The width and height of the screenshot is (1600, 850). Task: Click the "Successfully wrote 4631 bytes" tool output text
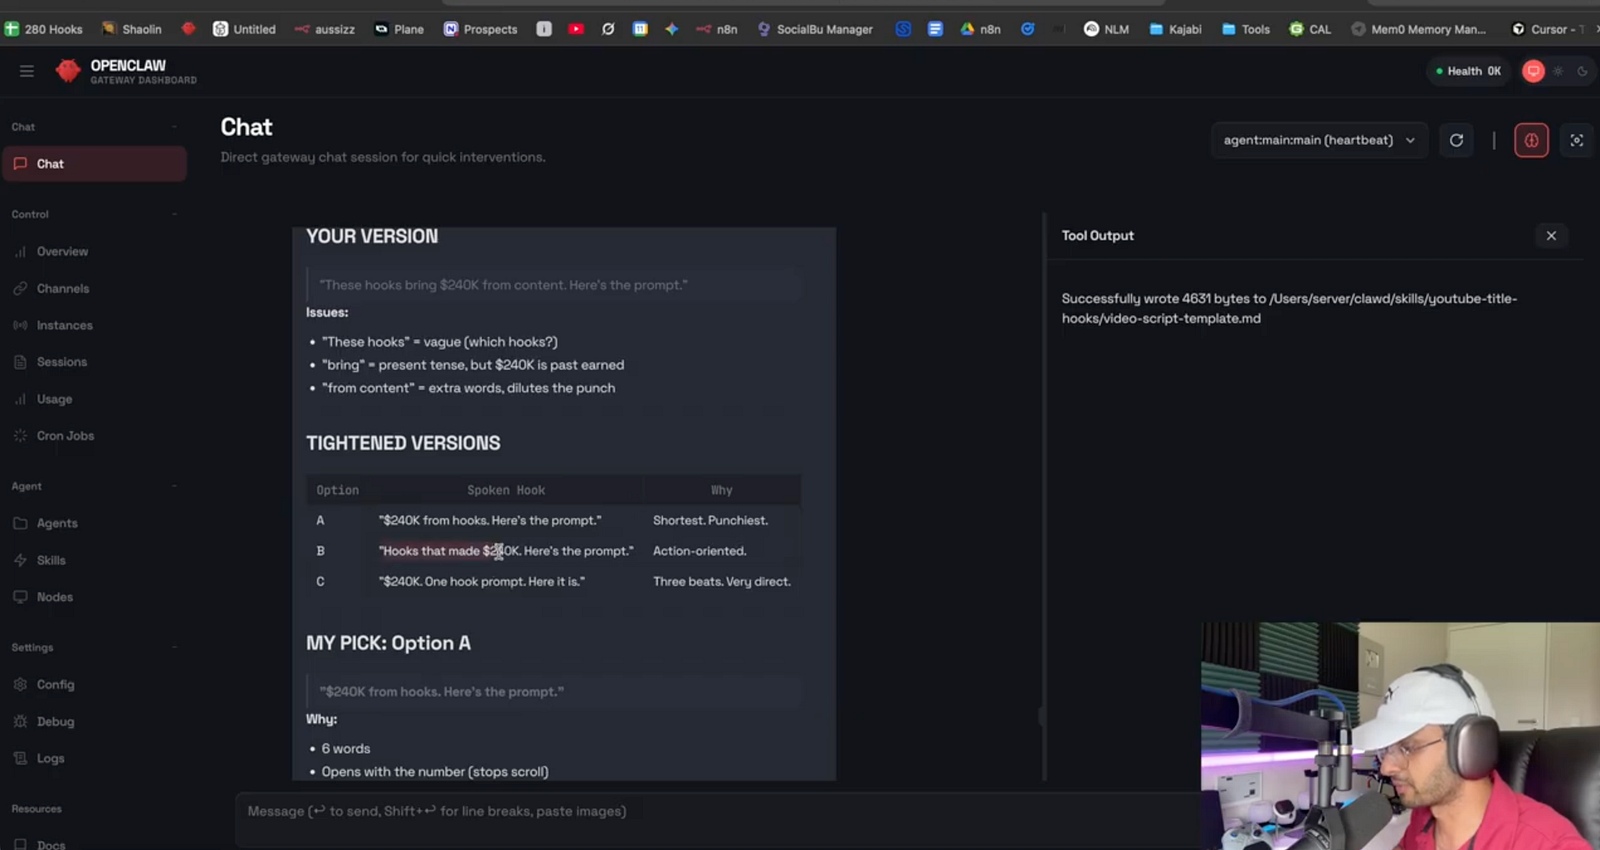1289,309
